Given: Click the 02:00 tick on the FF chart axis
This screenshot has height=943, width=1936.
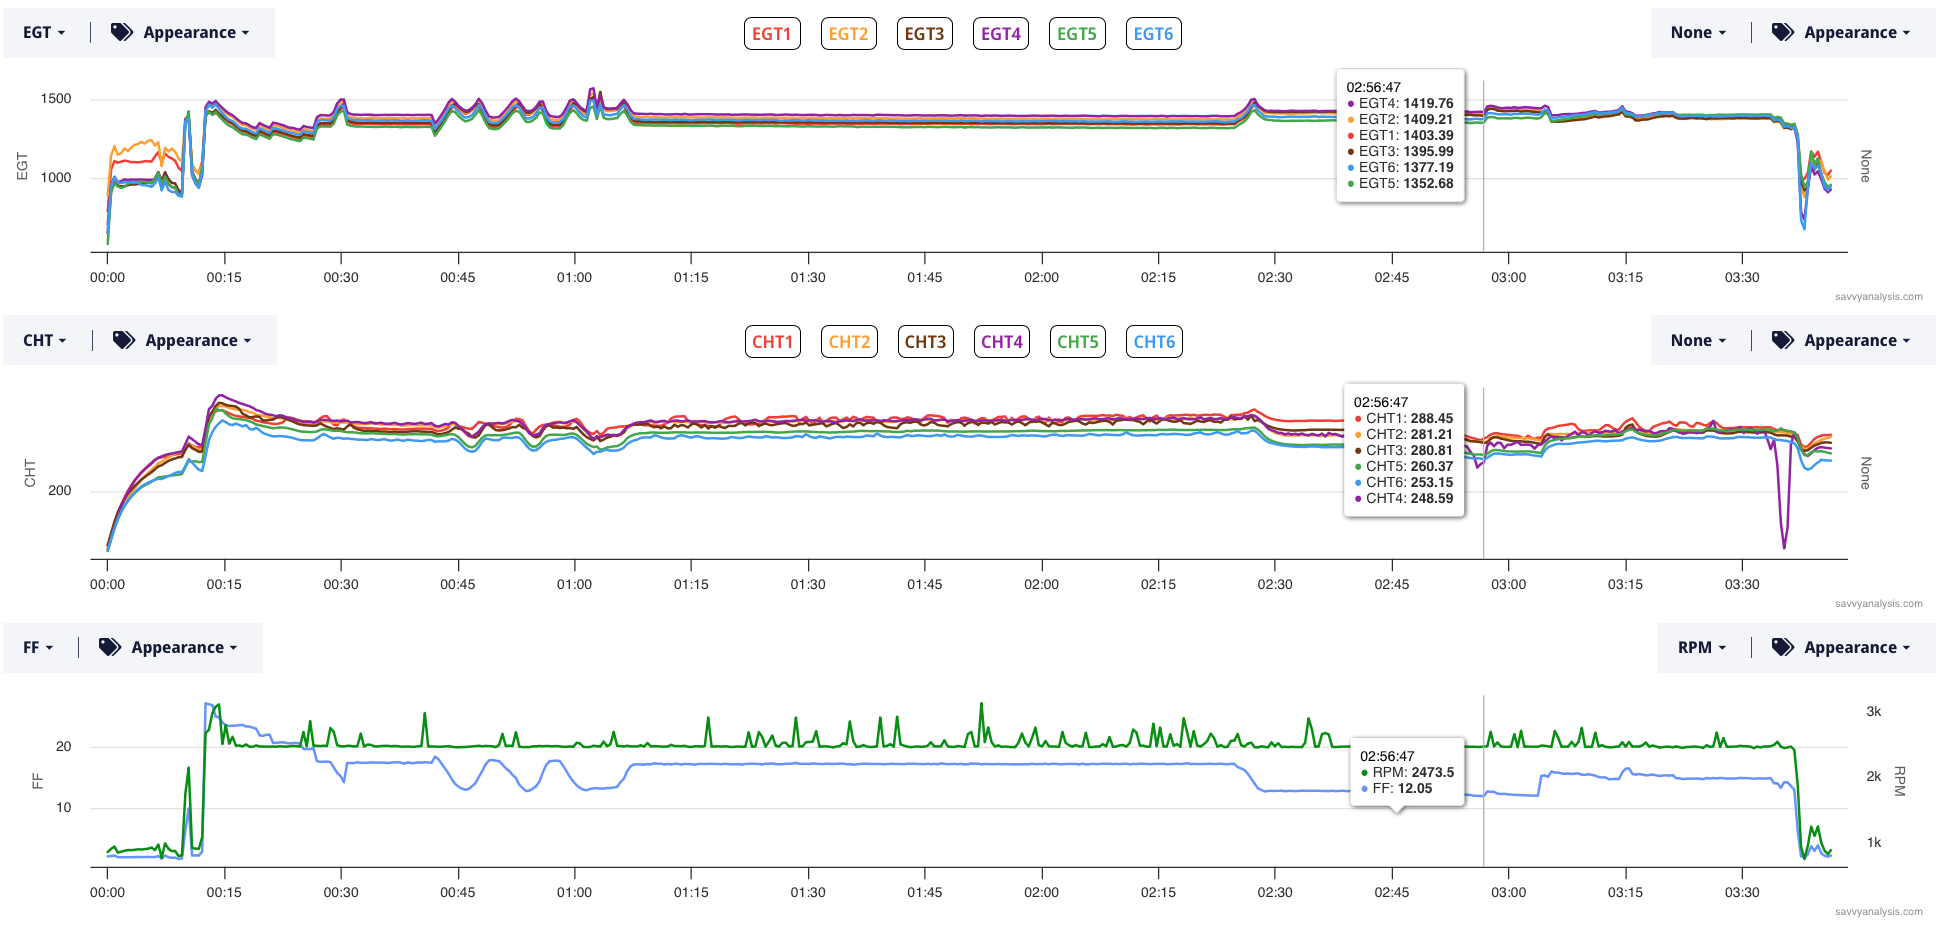Looking at the screenshot, I should [x=1041, y=893].
